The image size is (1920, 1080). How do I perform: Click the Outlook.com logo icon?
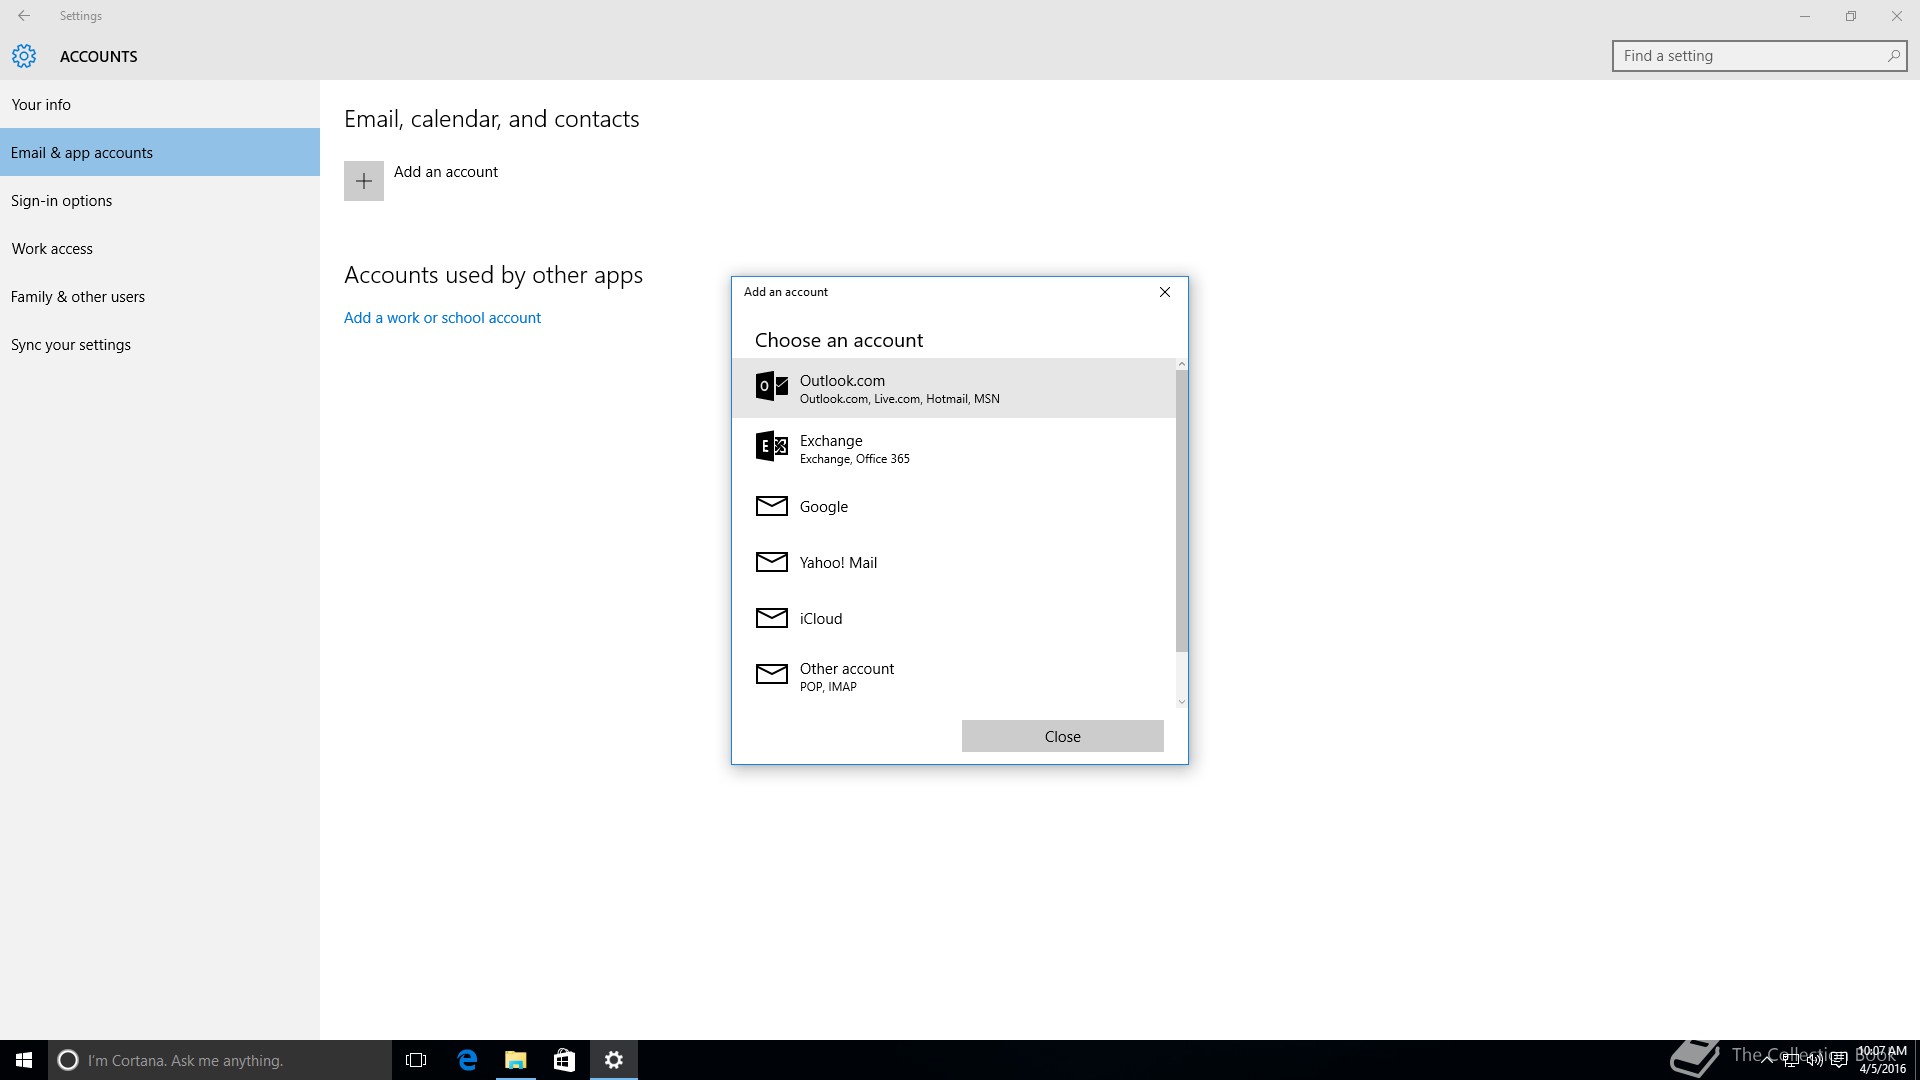pos(771,386)
